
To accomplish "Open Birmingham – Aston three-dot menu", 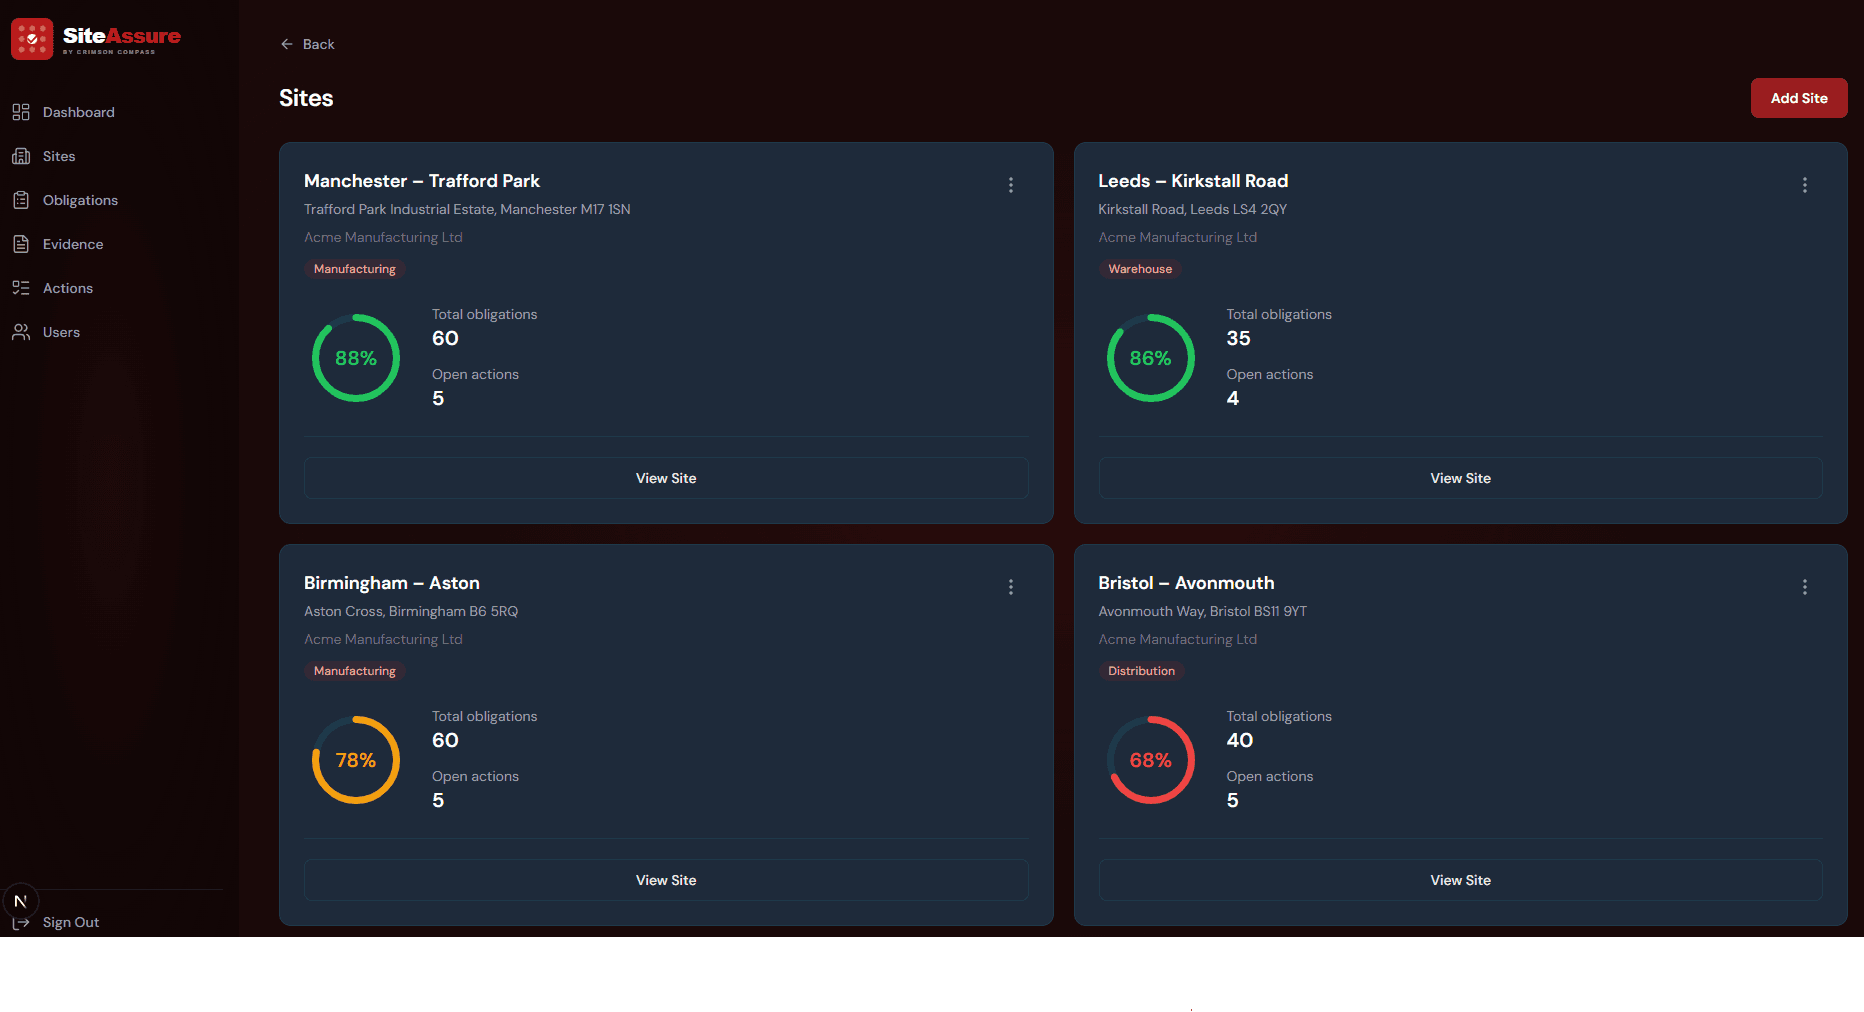I will (x=1011, y=587).
